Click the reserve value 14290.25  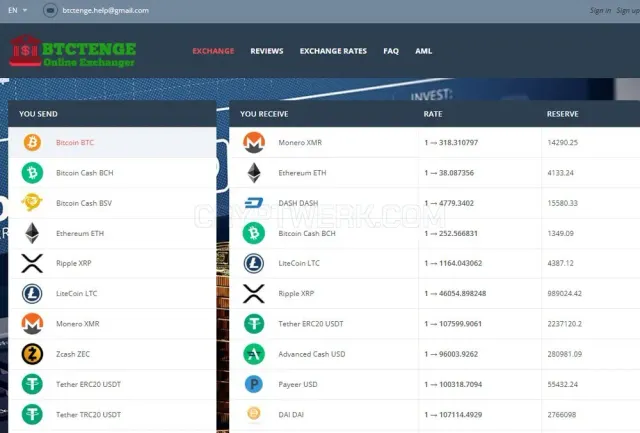coord(562,142)
